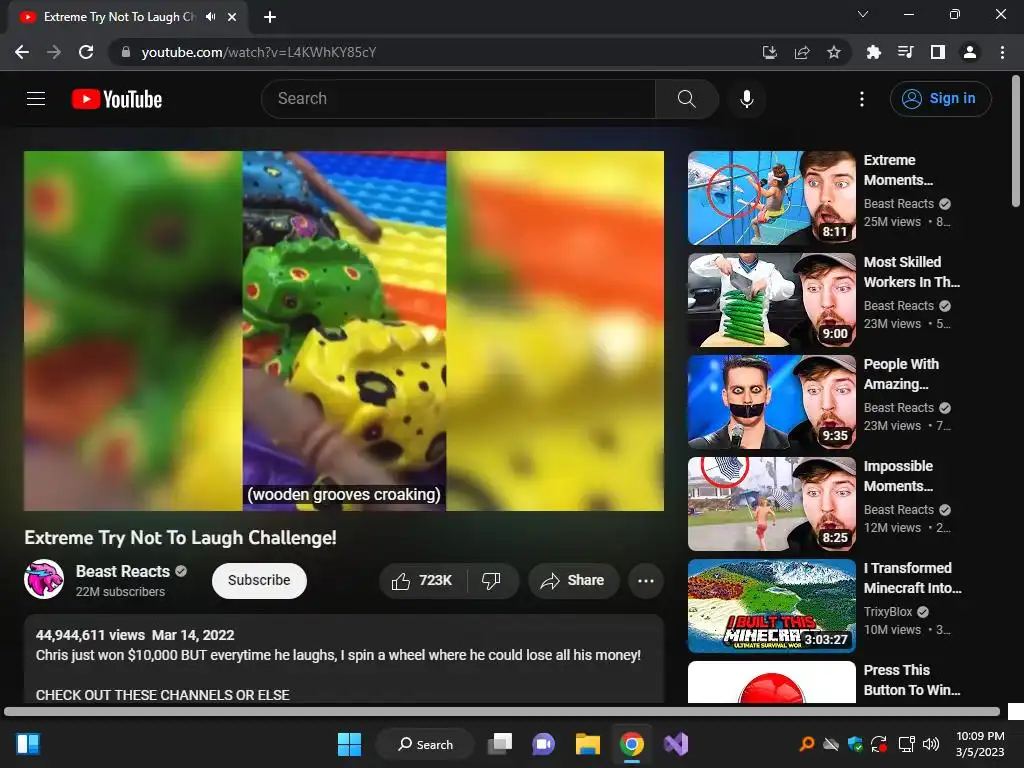This screenshot has height=768, width=1024.
Task: Open Extreme Moments video thumbnail
Action: click(772, 198)
